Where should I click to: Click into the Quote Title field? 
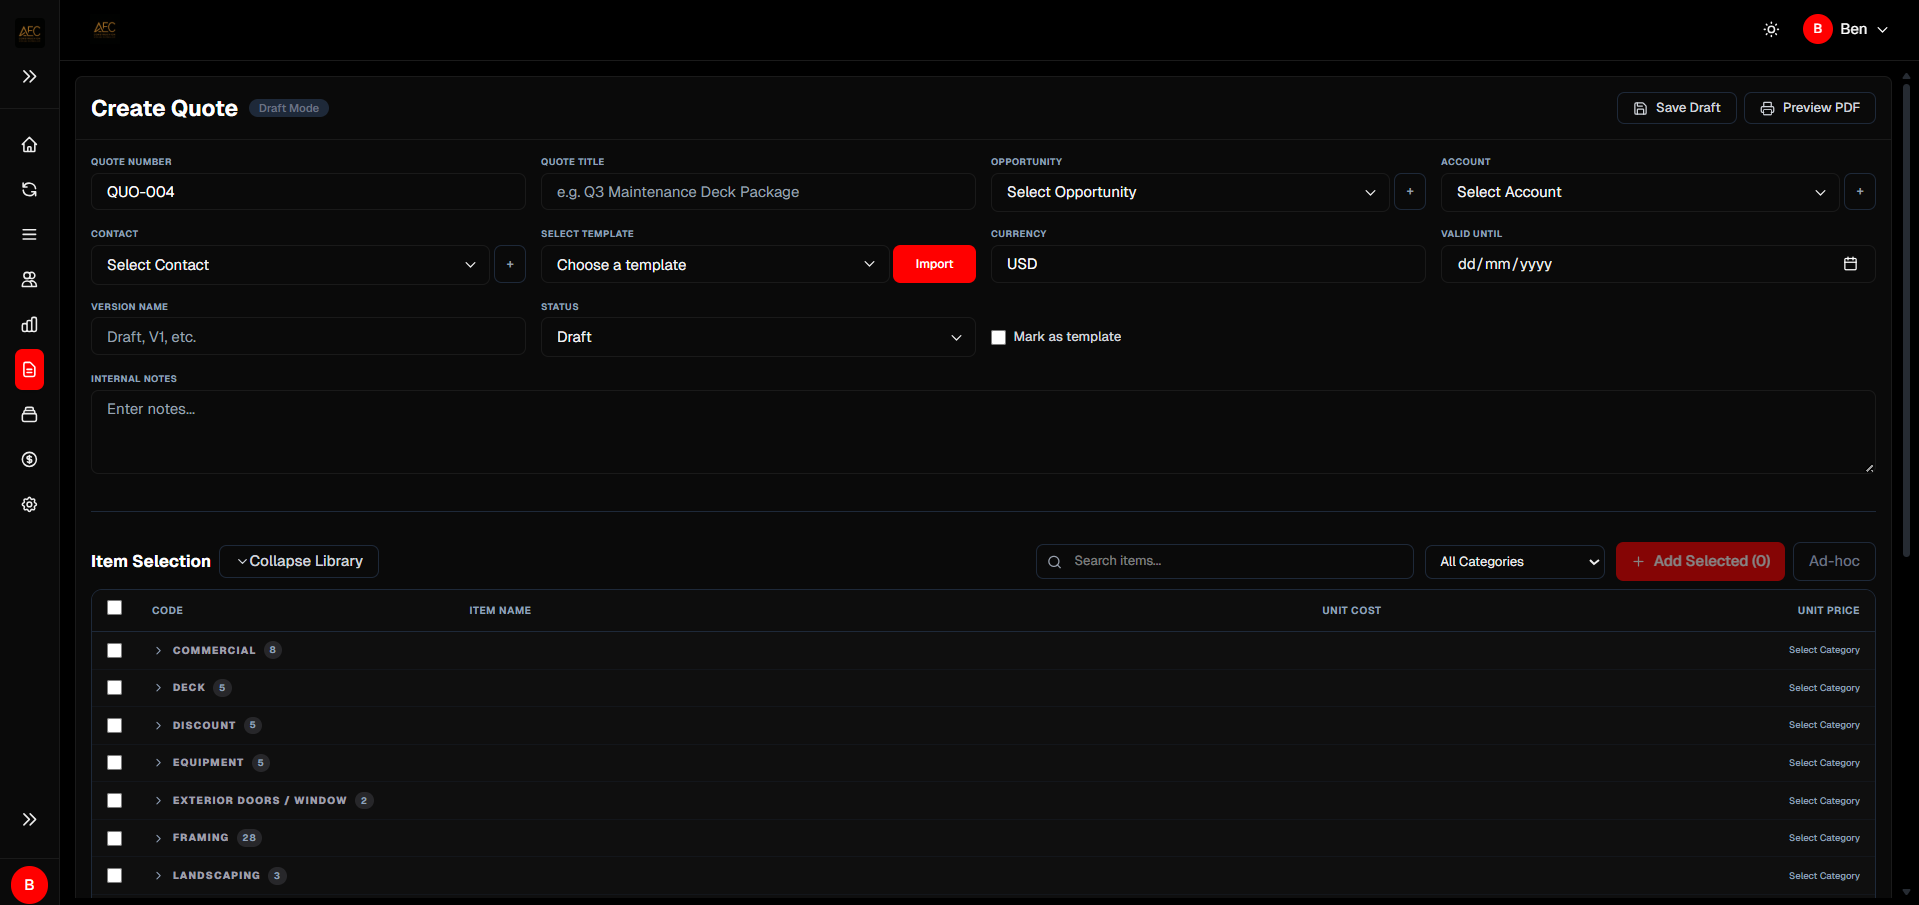pos(758,192)
